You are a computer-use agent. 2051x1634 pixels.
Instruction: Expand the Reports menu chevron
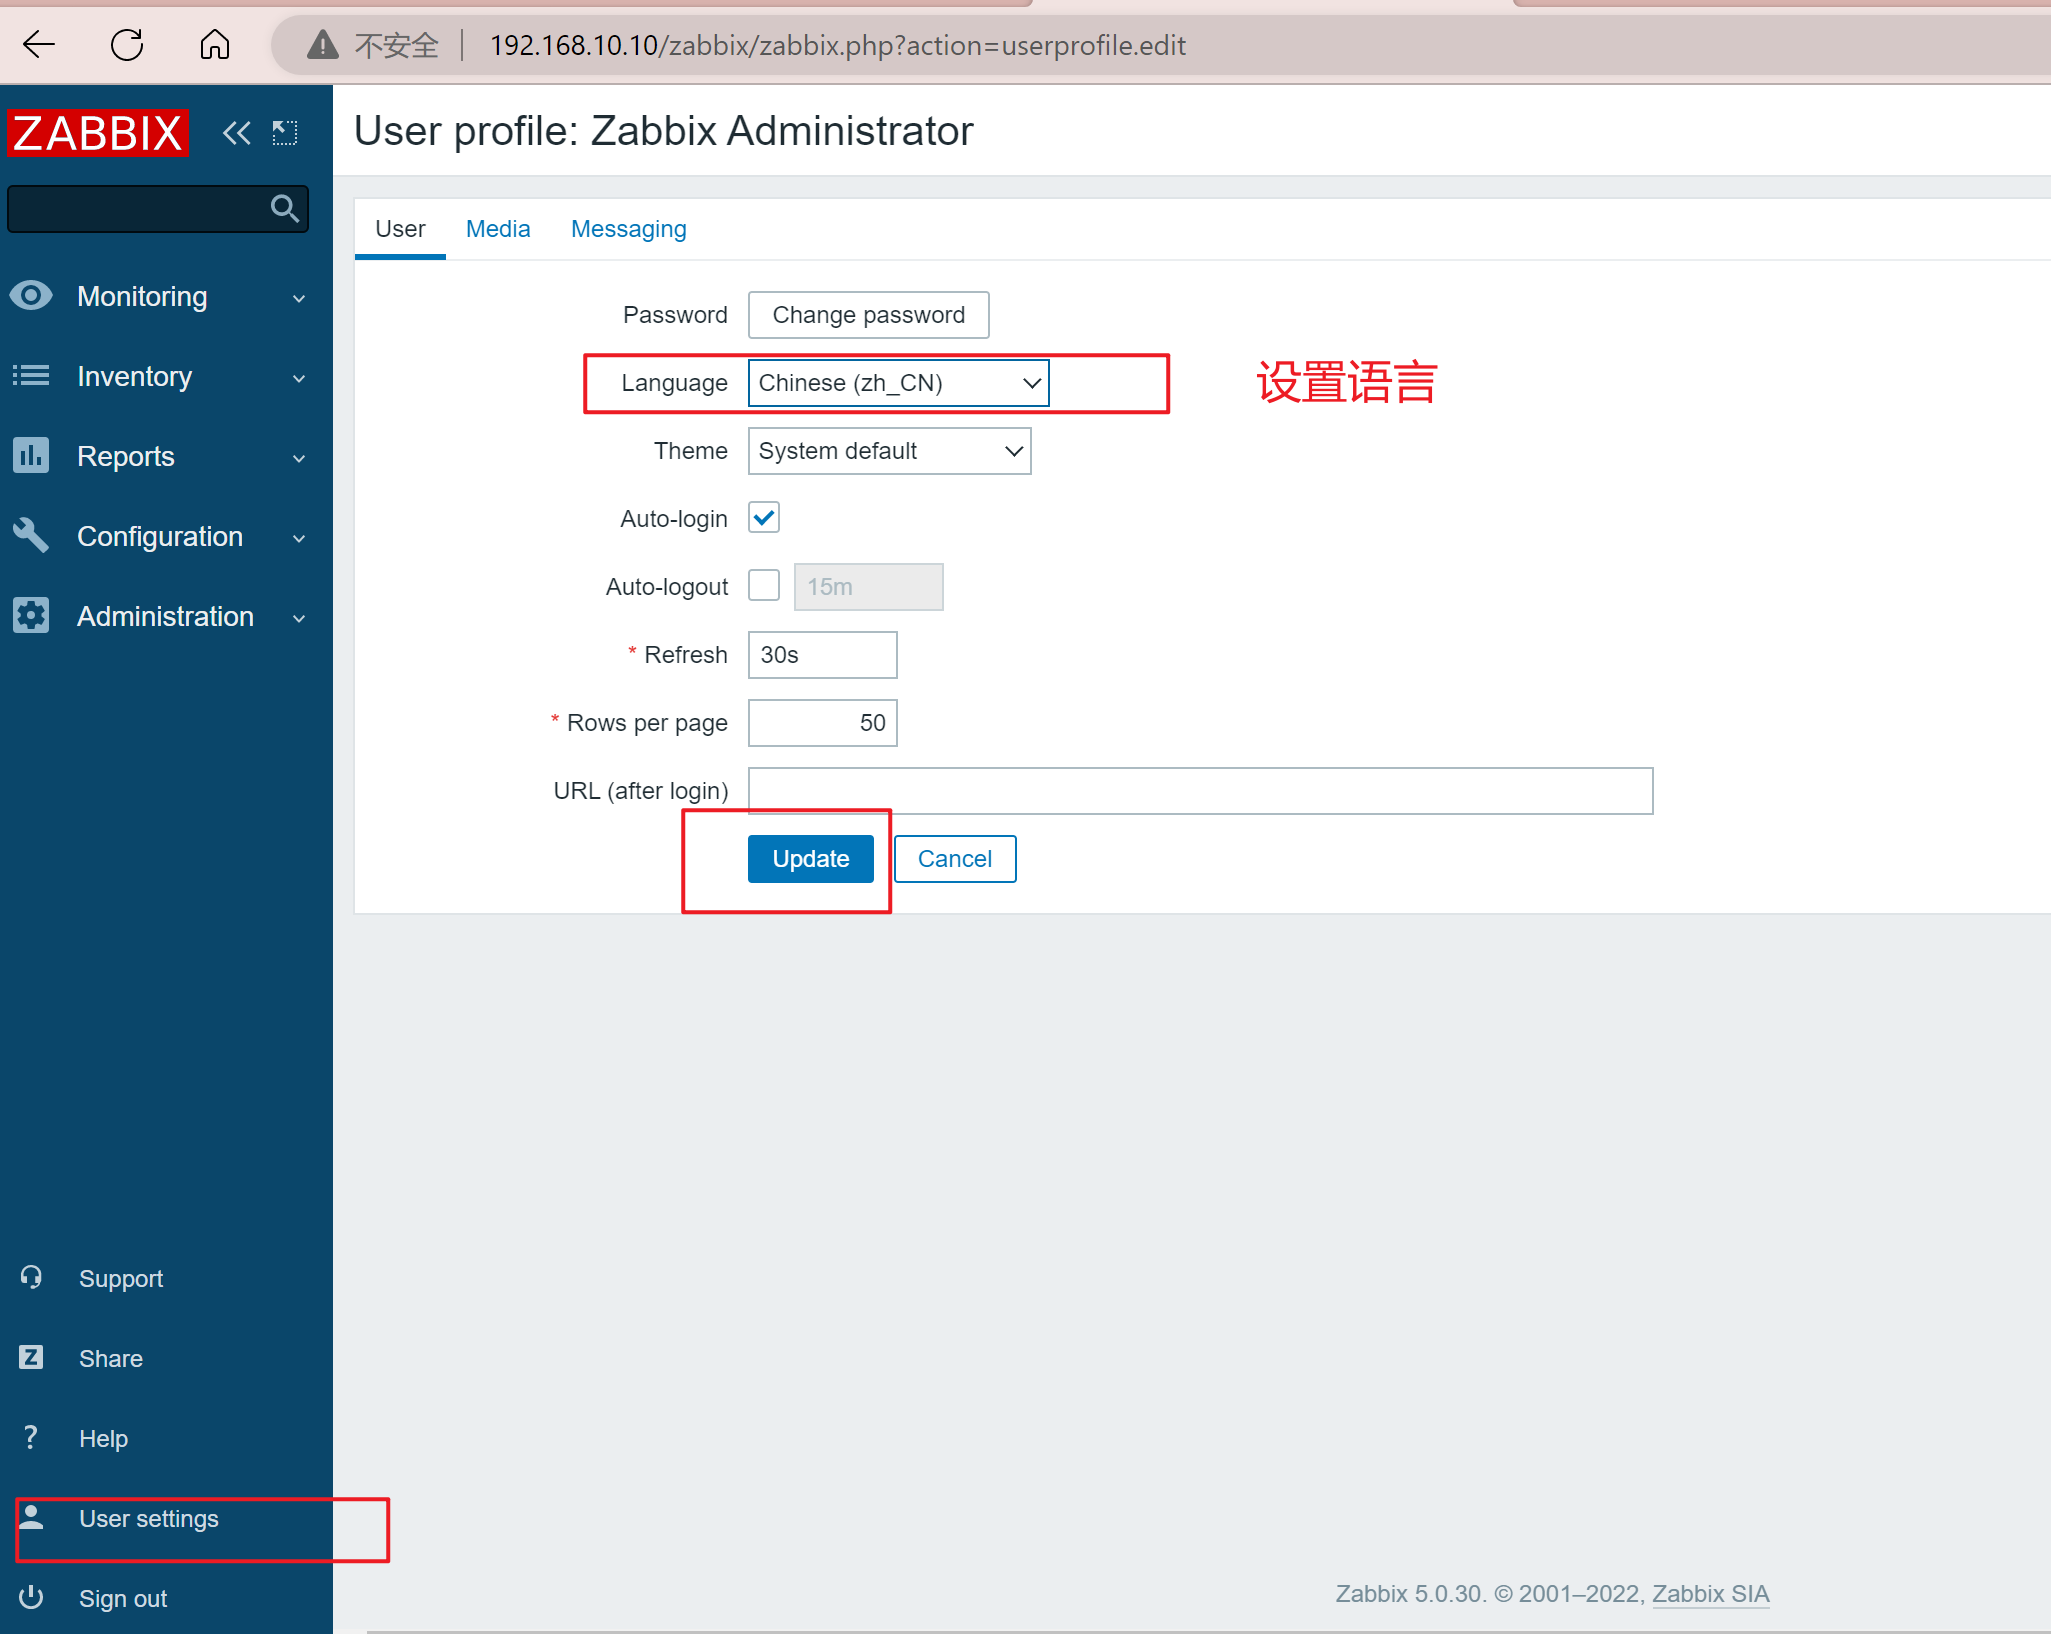298,458
